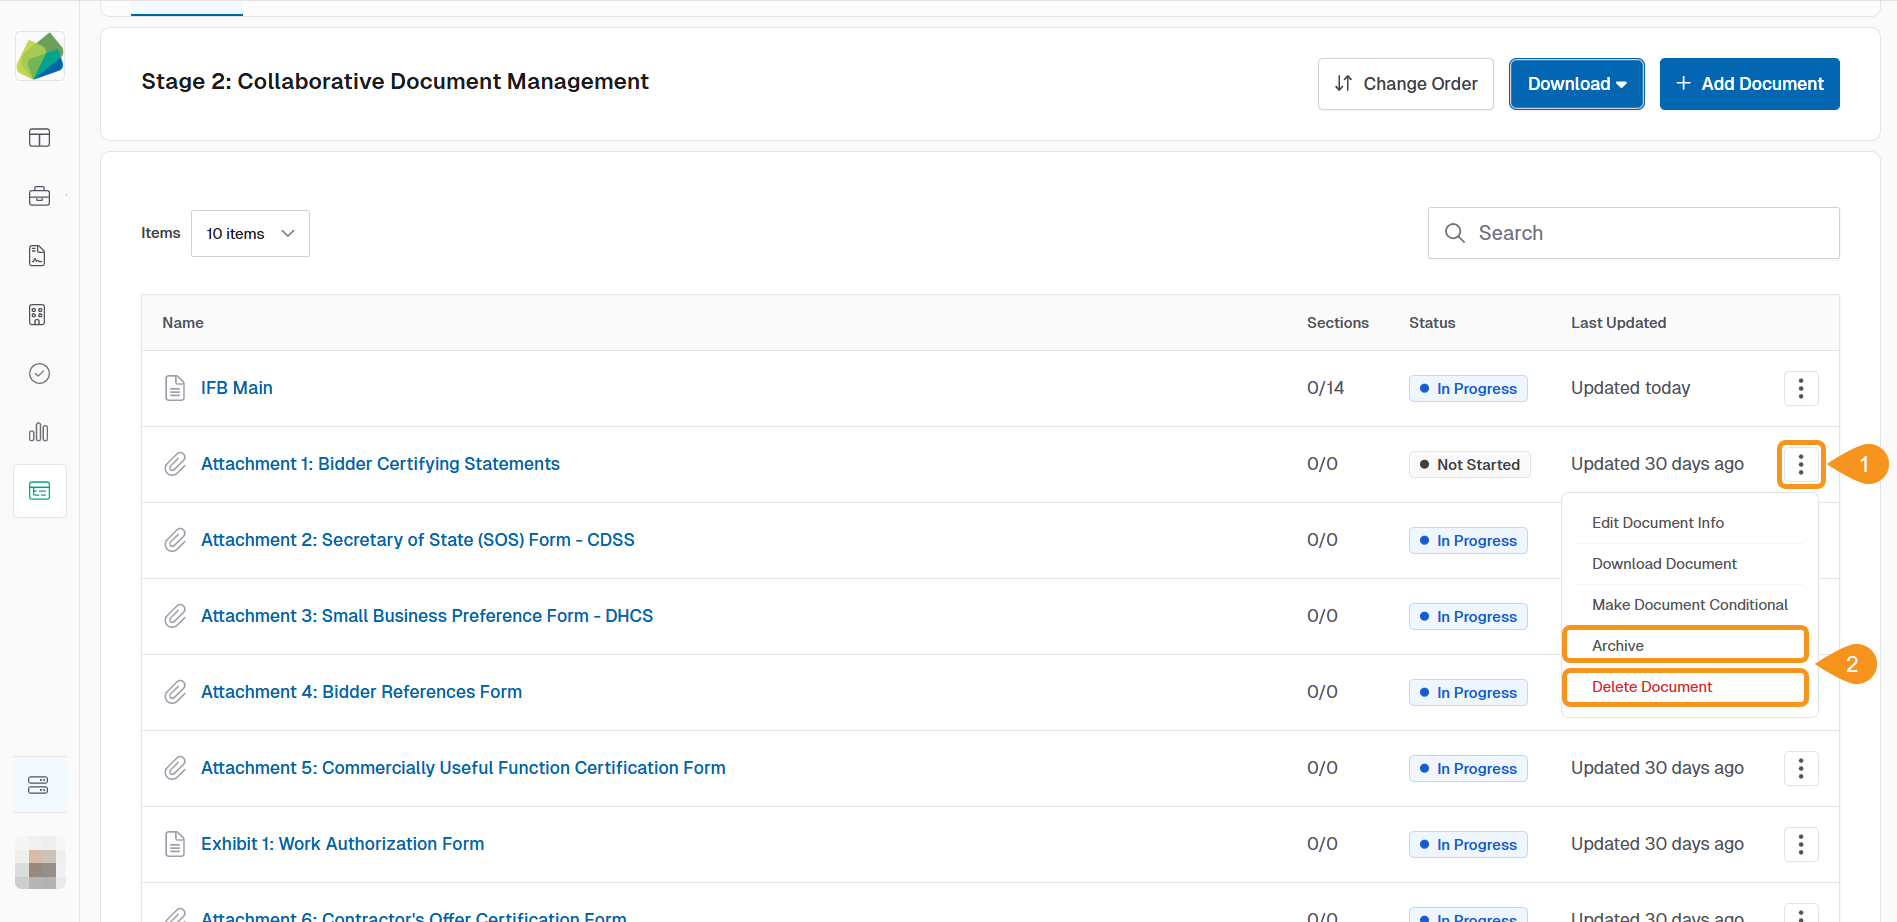
Task: Click the bar chart analytics sidebar icon
Action: tap(39, 432)
